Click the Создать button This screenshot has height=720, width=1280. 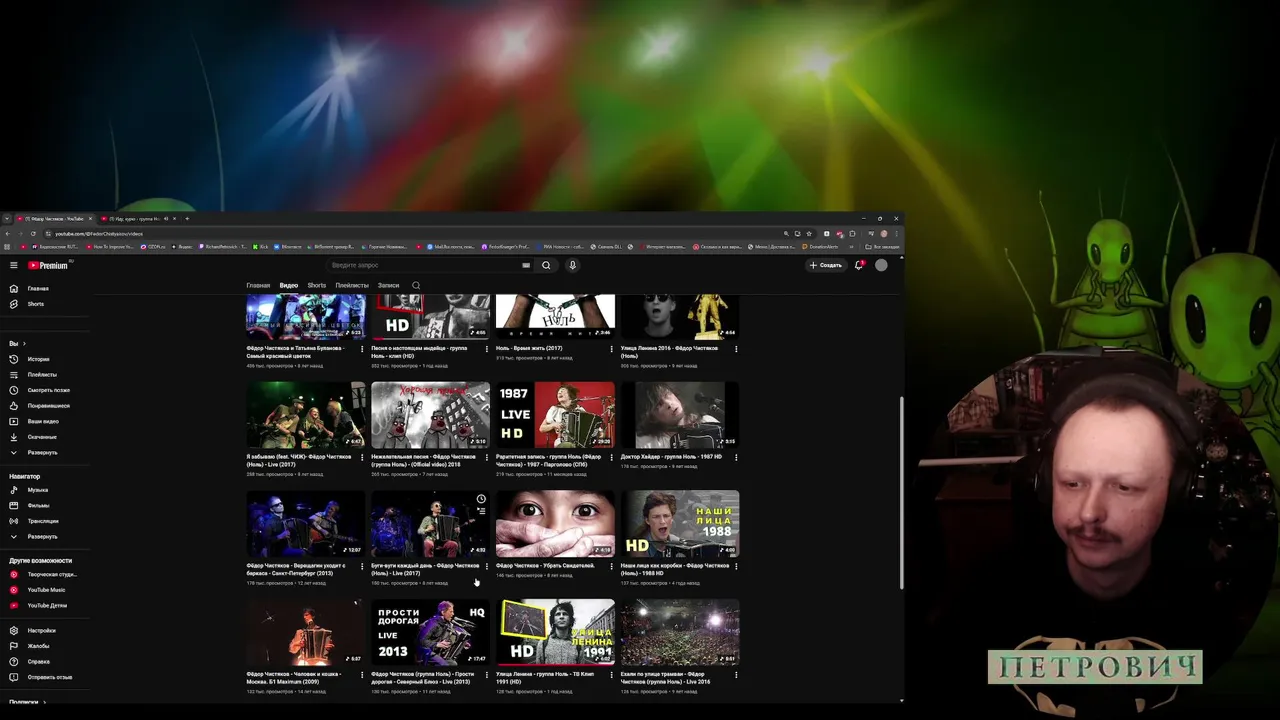[x=826, y=265]
